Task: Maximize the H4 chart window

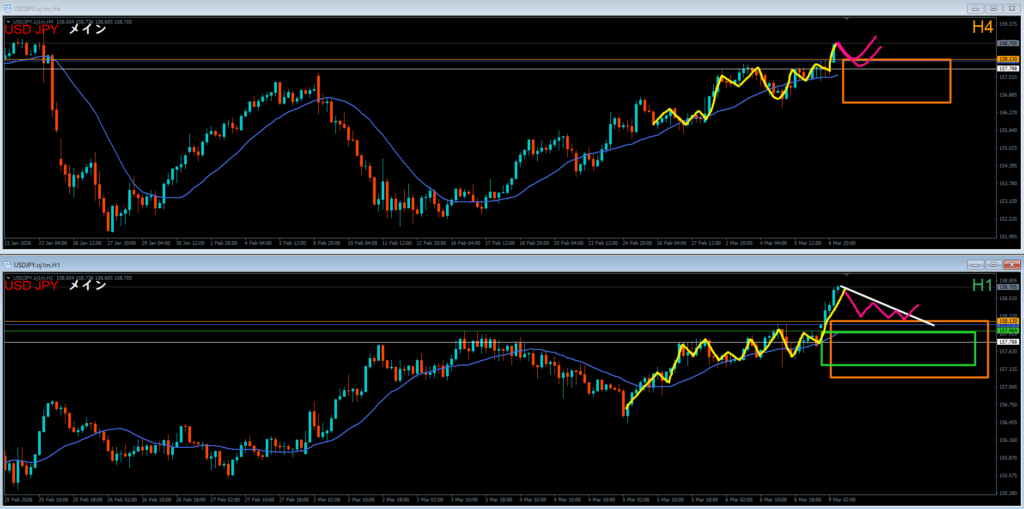Action: (994, 7)
